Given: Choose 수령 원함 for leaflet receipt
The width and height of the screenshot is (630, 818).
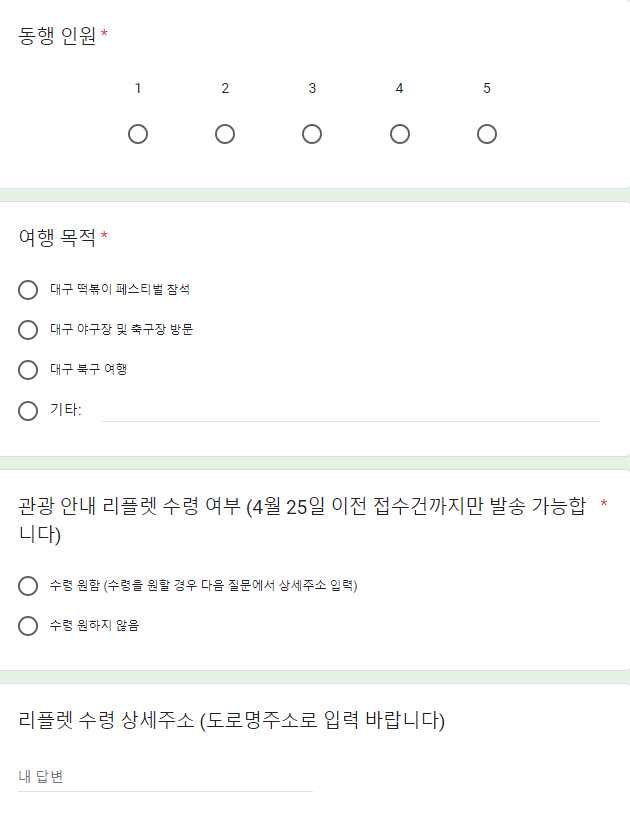Looking at the screenshot, I should [27, 586].
